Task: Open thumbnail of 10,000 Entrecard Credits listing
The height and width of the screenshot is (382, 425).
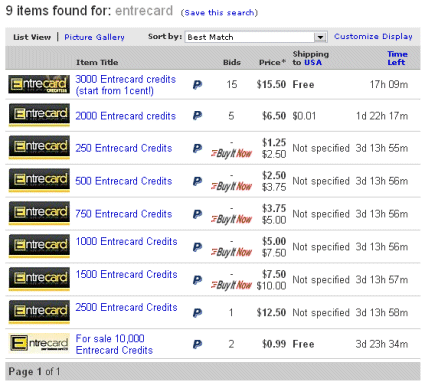Action: tap(39, 343)
